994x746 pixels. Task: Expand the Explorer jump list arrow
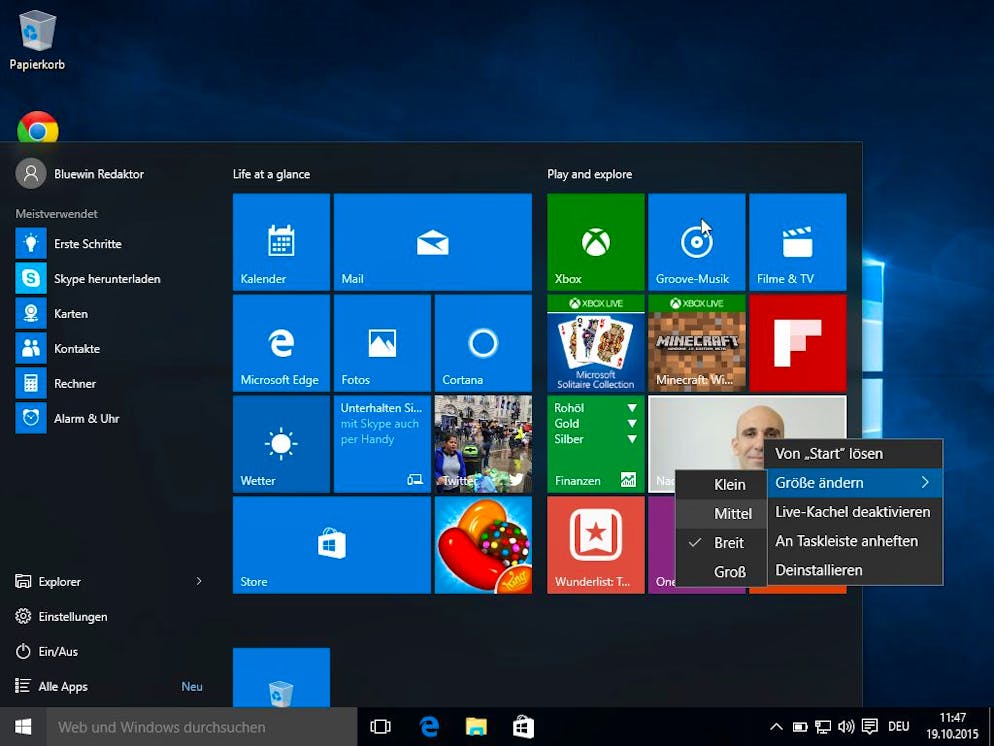(x=199, y=581)
